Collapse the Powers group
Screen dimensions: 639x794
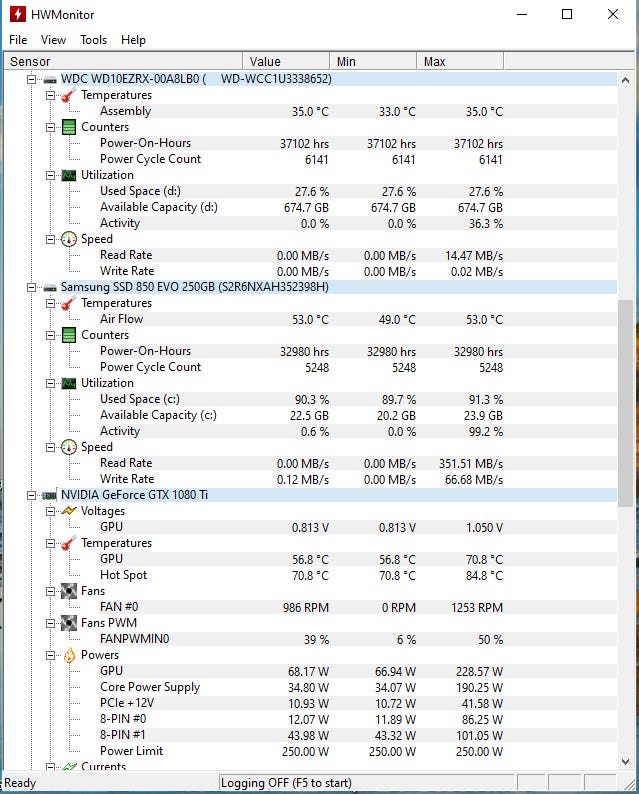click(51, 655)
